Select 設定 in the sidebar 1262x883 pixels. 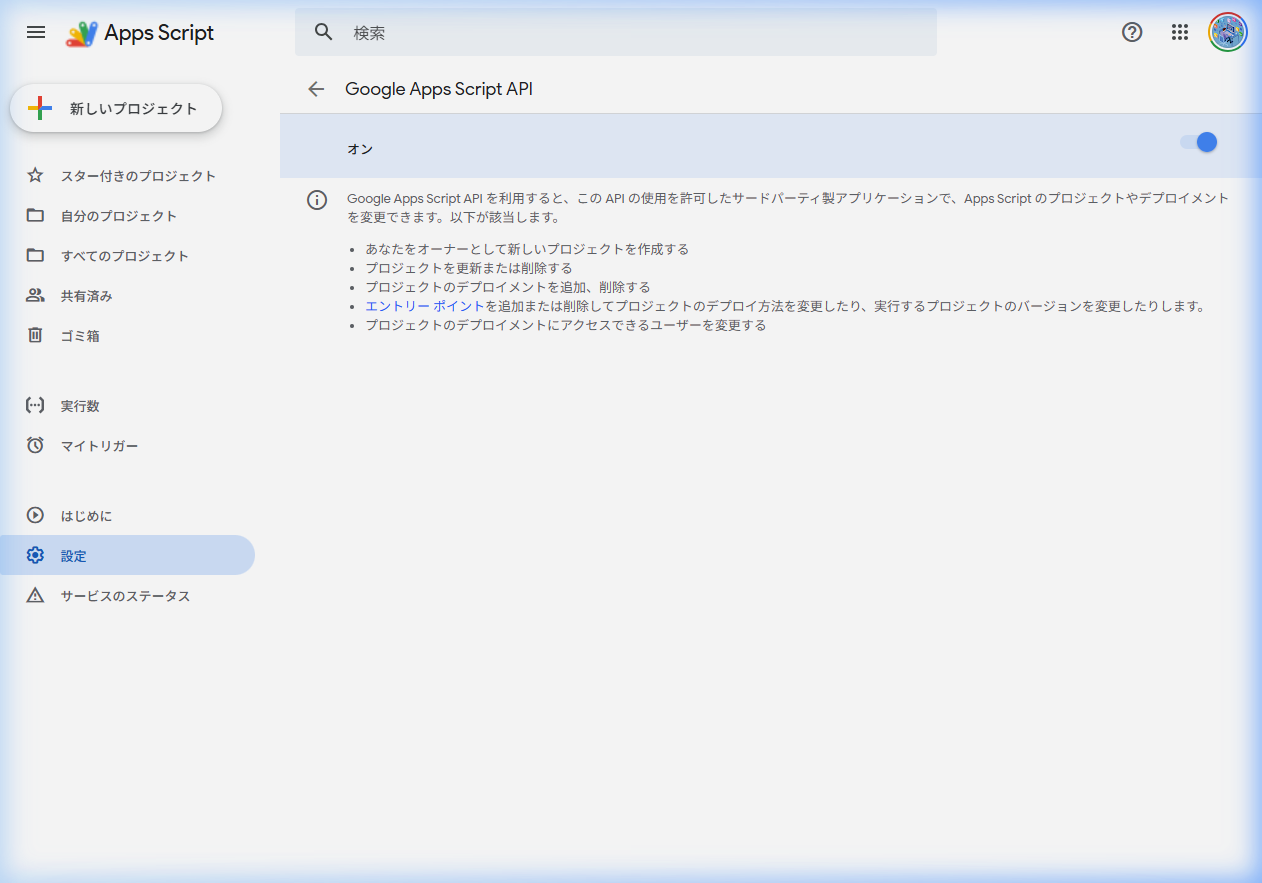127,556
